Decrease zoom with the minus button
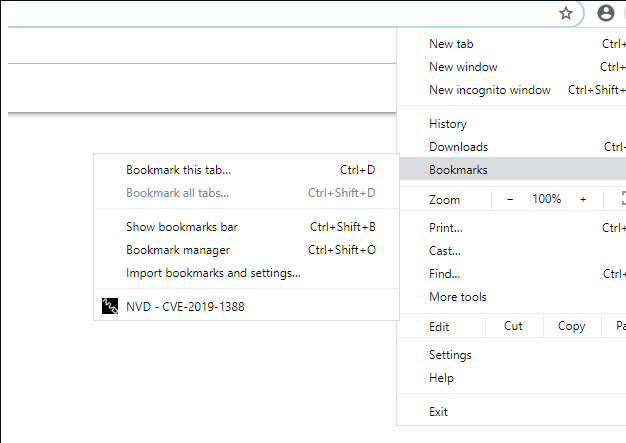Screen dimensions: 626x443 (x=510, y=199)
